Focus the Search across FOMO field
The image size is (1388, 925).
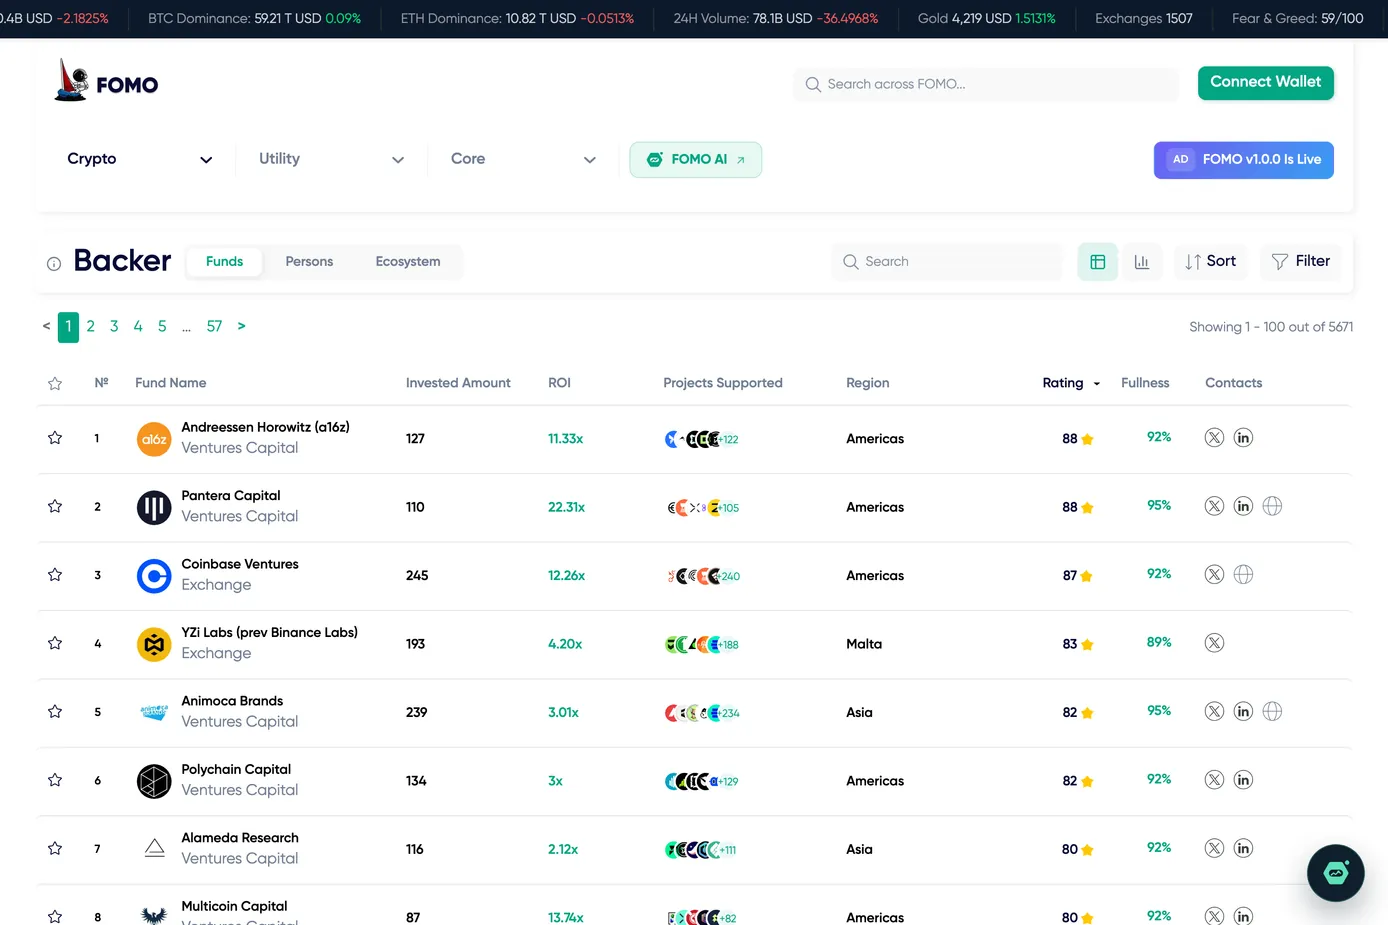click(x=986, y=84)
